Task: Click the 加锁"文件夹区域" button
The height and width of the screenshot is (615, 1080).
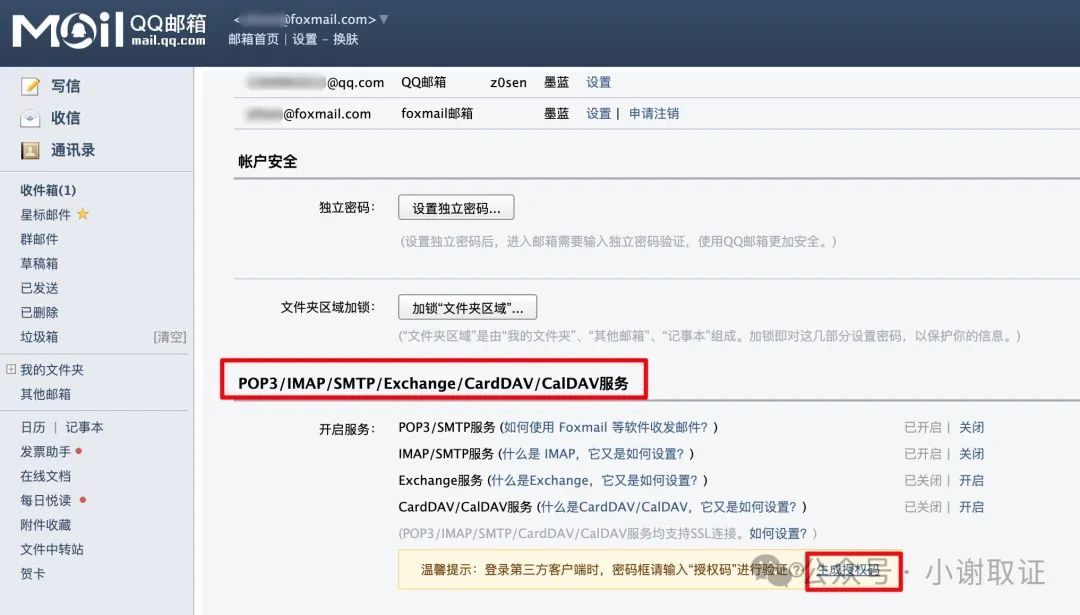Action: click(468, 308)
